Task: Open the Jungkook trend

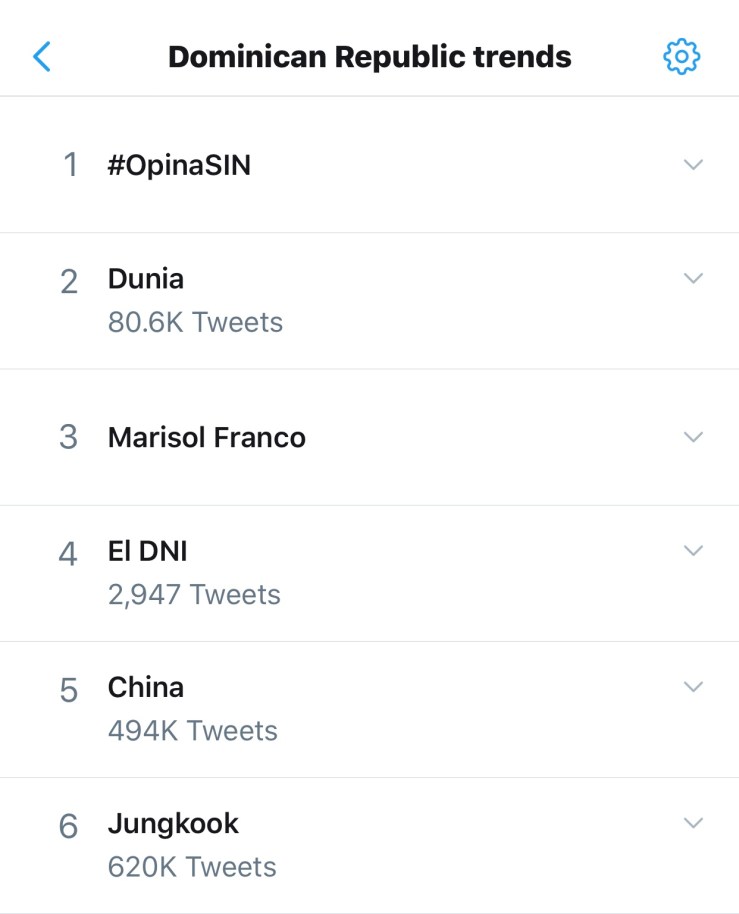Action: [173, 824]
